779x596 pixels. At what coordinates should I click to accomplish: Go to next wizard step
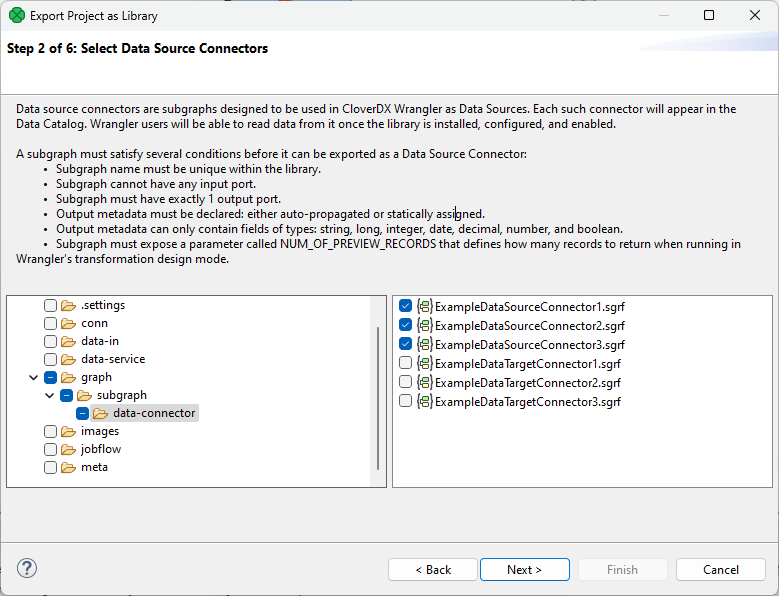(524, 569)
